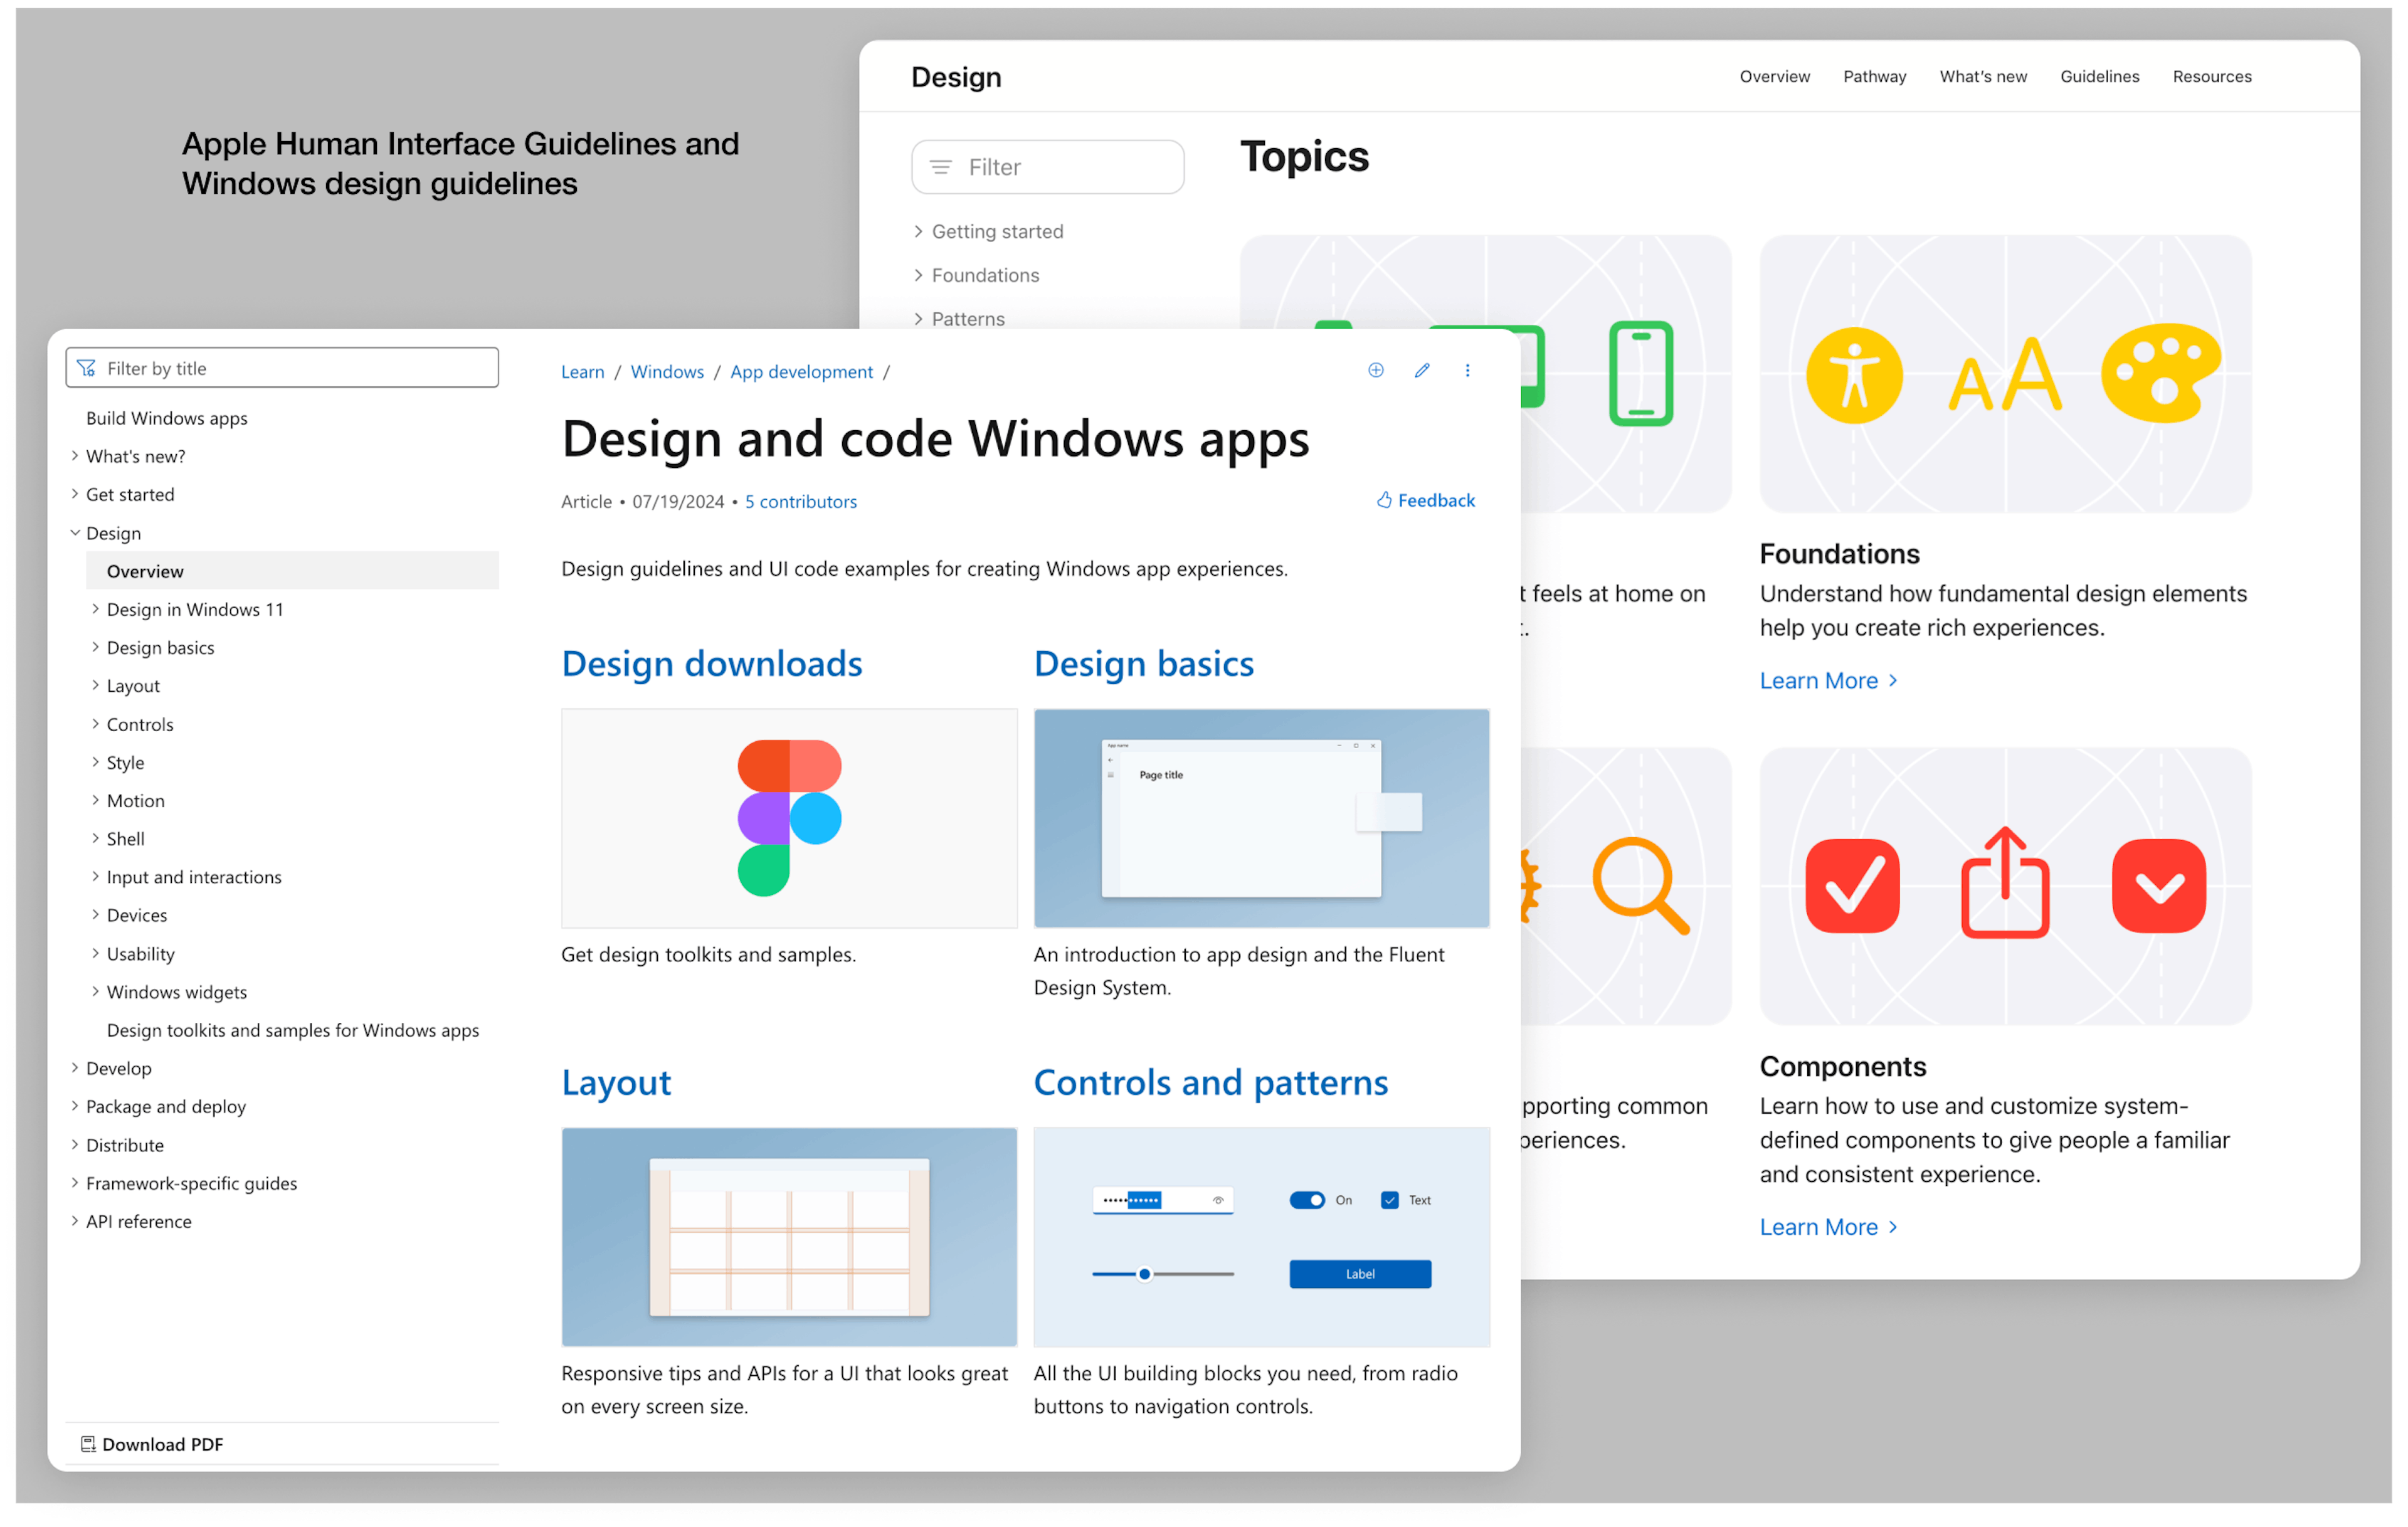Click Controls and patterns heading link
Viewport: 2408px width, 1527px height.
(1211, 1083)
